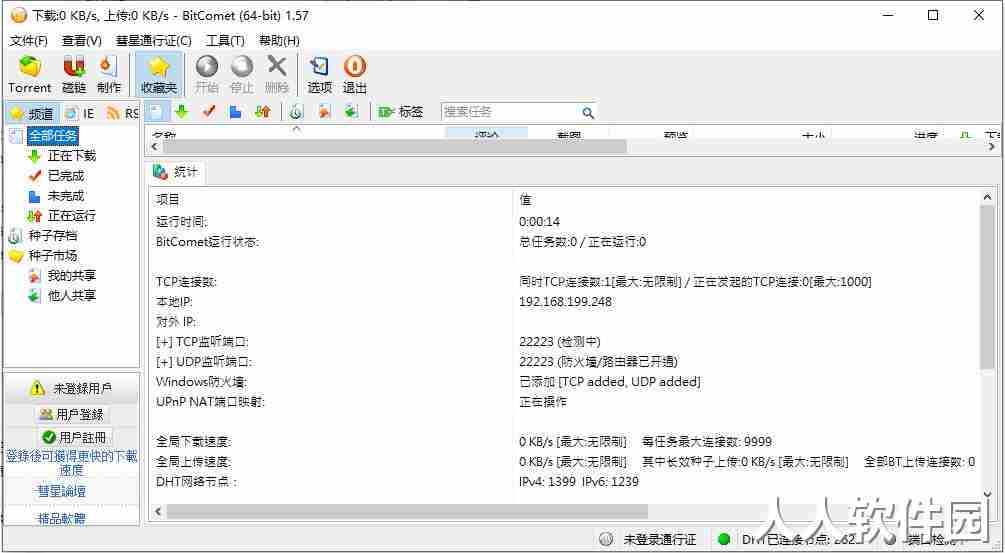Open the 文件(F) menu
The height and width of the screenshot is (553, 1005).
pyautogui.click(x=29, y=40)
